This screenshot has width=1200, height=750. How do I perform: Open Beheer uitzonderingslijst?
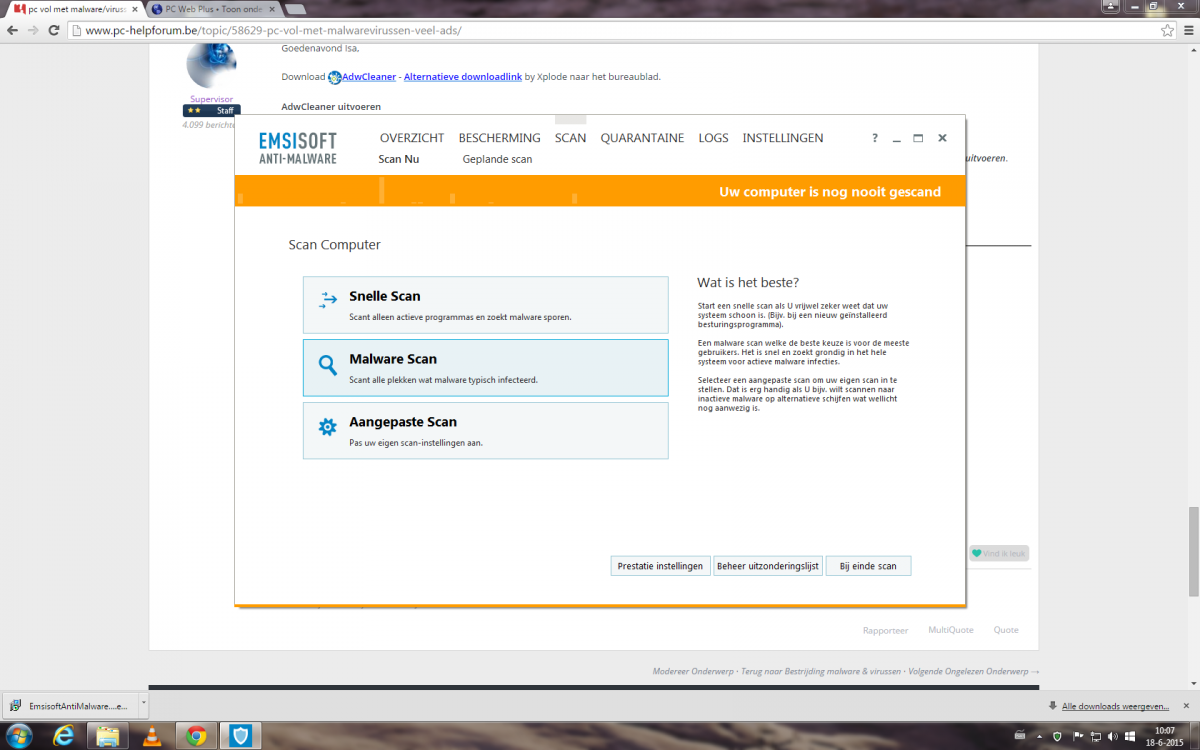click(768, 566)
